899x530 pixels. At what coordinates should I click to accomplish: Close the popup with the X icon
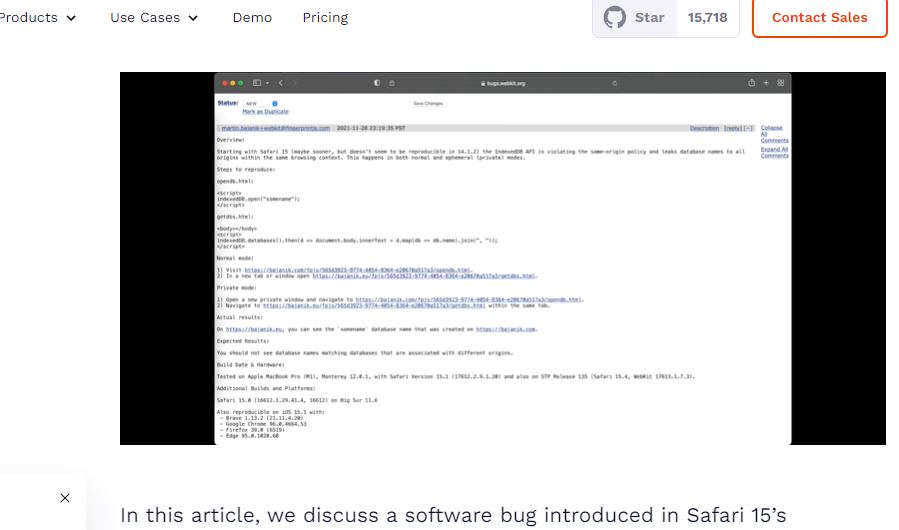coord(65,498)
